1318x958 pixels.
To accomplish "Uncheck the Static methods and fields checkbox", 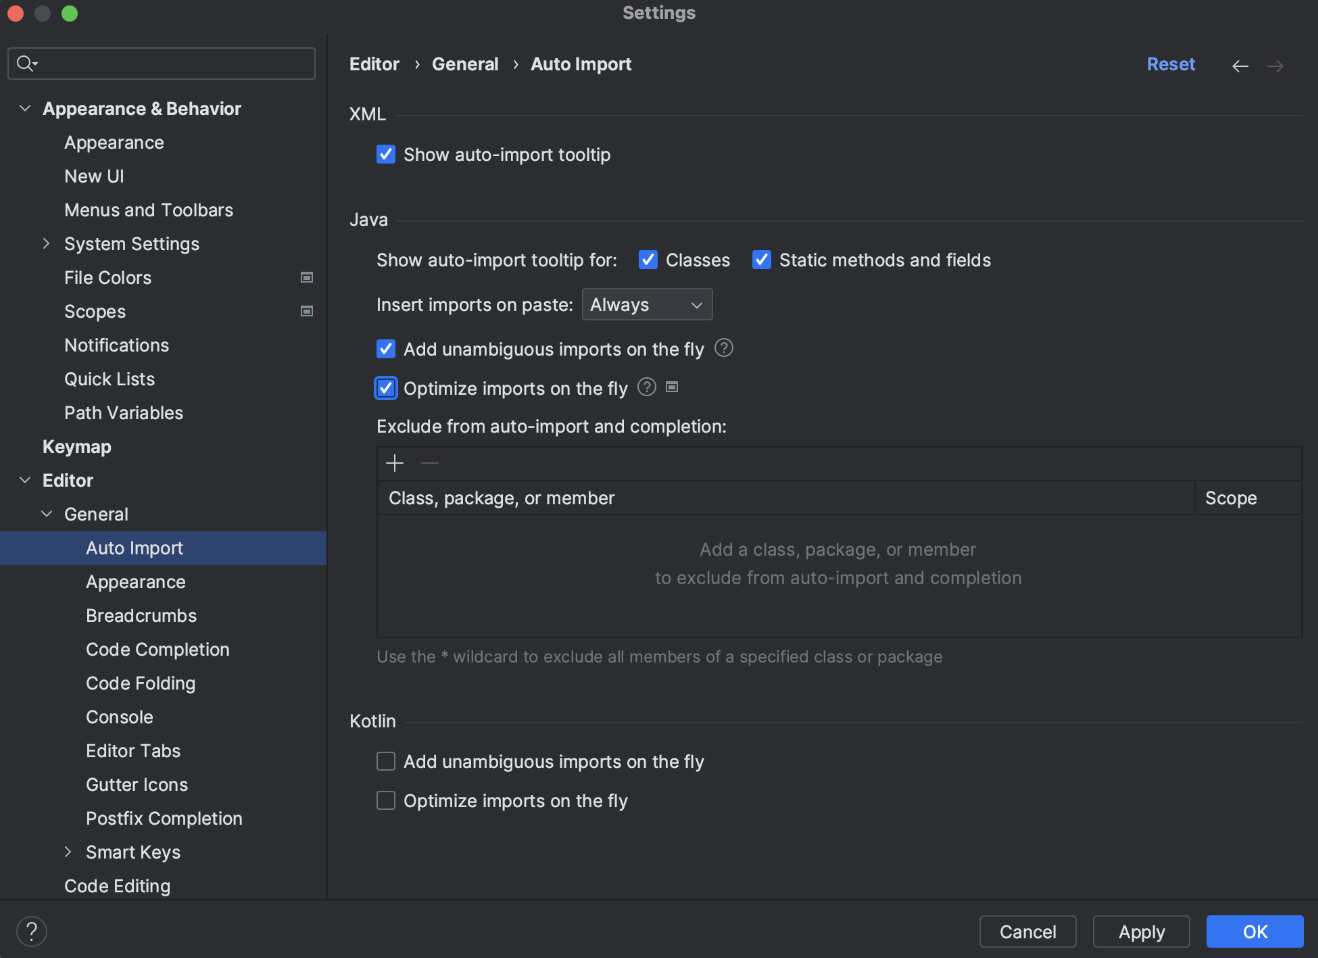I will pos(762,260).
